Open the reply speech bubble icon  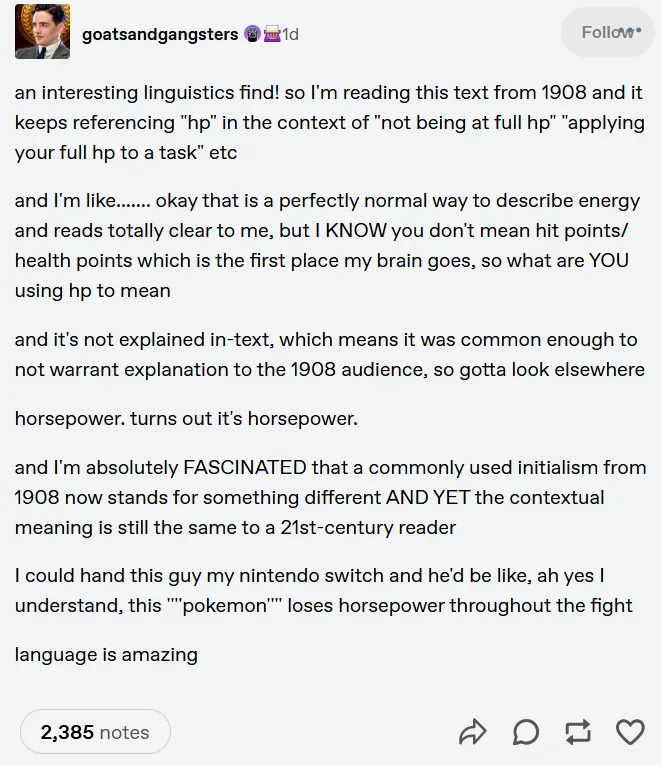coord(526,733)
